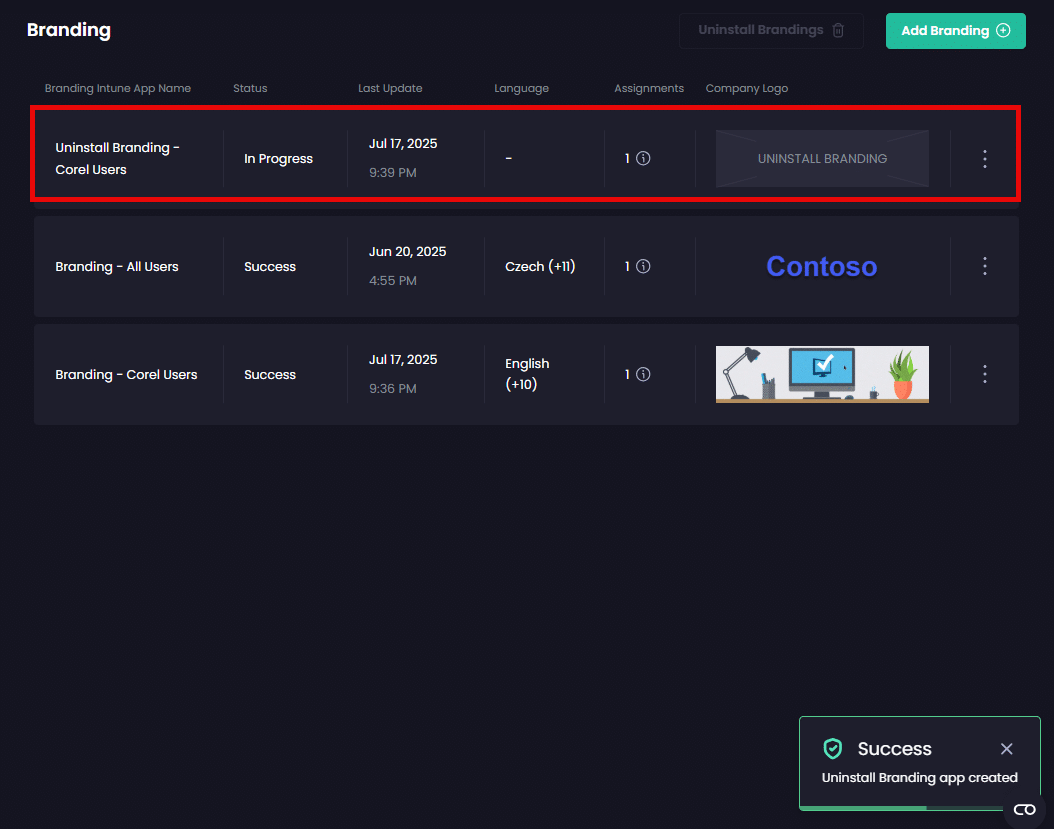This screenshot has height=829, width=1054.
Task: Click the English (+10) language entry
Action: pyautogui.click(x=527, y=374)
